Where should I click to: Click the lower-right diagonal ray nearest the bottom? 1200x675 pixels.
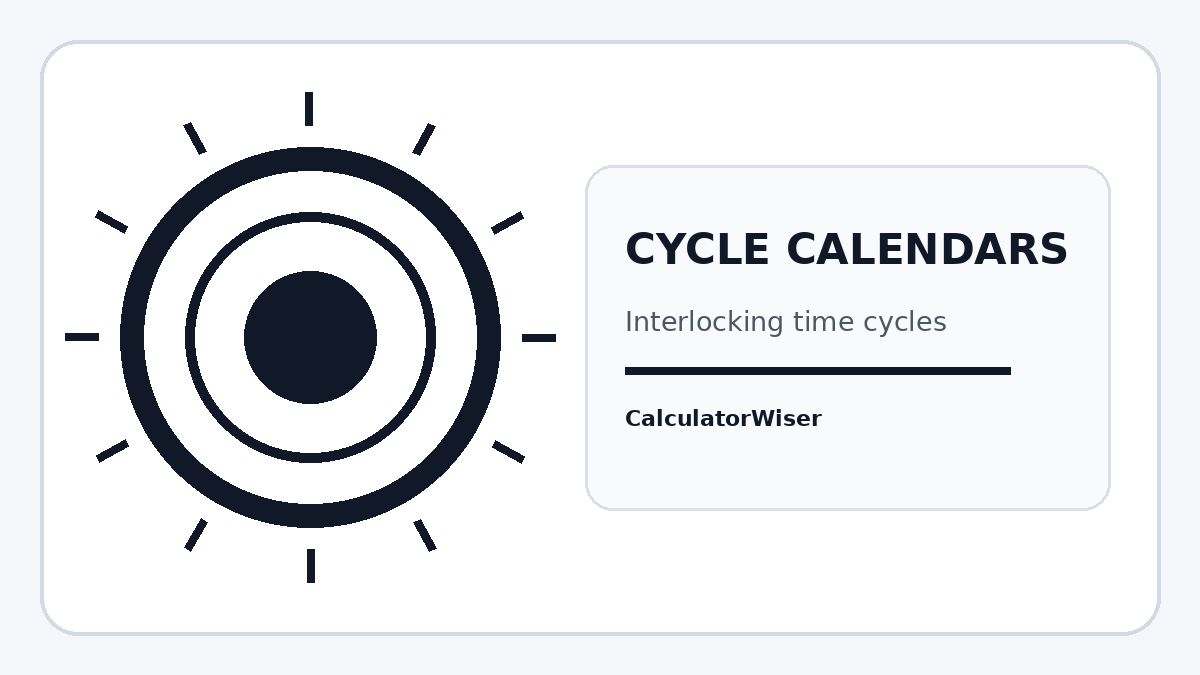coord(425,535)
